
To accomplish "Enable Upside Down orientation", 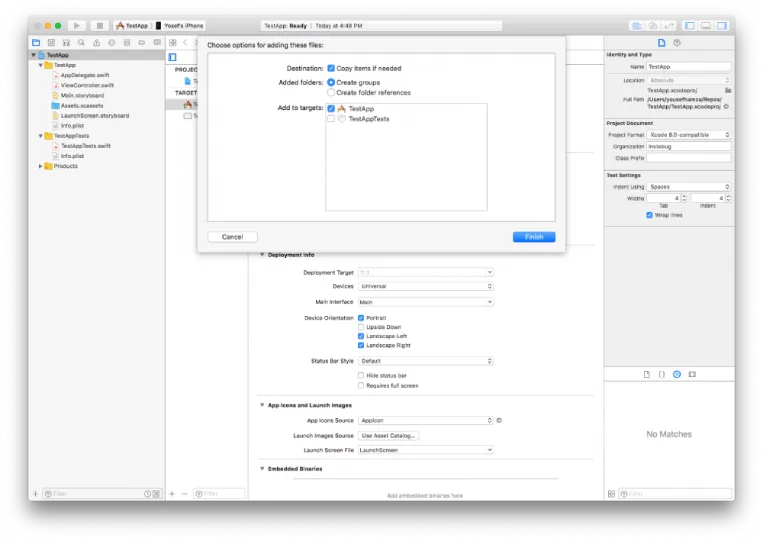I will 361,327.
